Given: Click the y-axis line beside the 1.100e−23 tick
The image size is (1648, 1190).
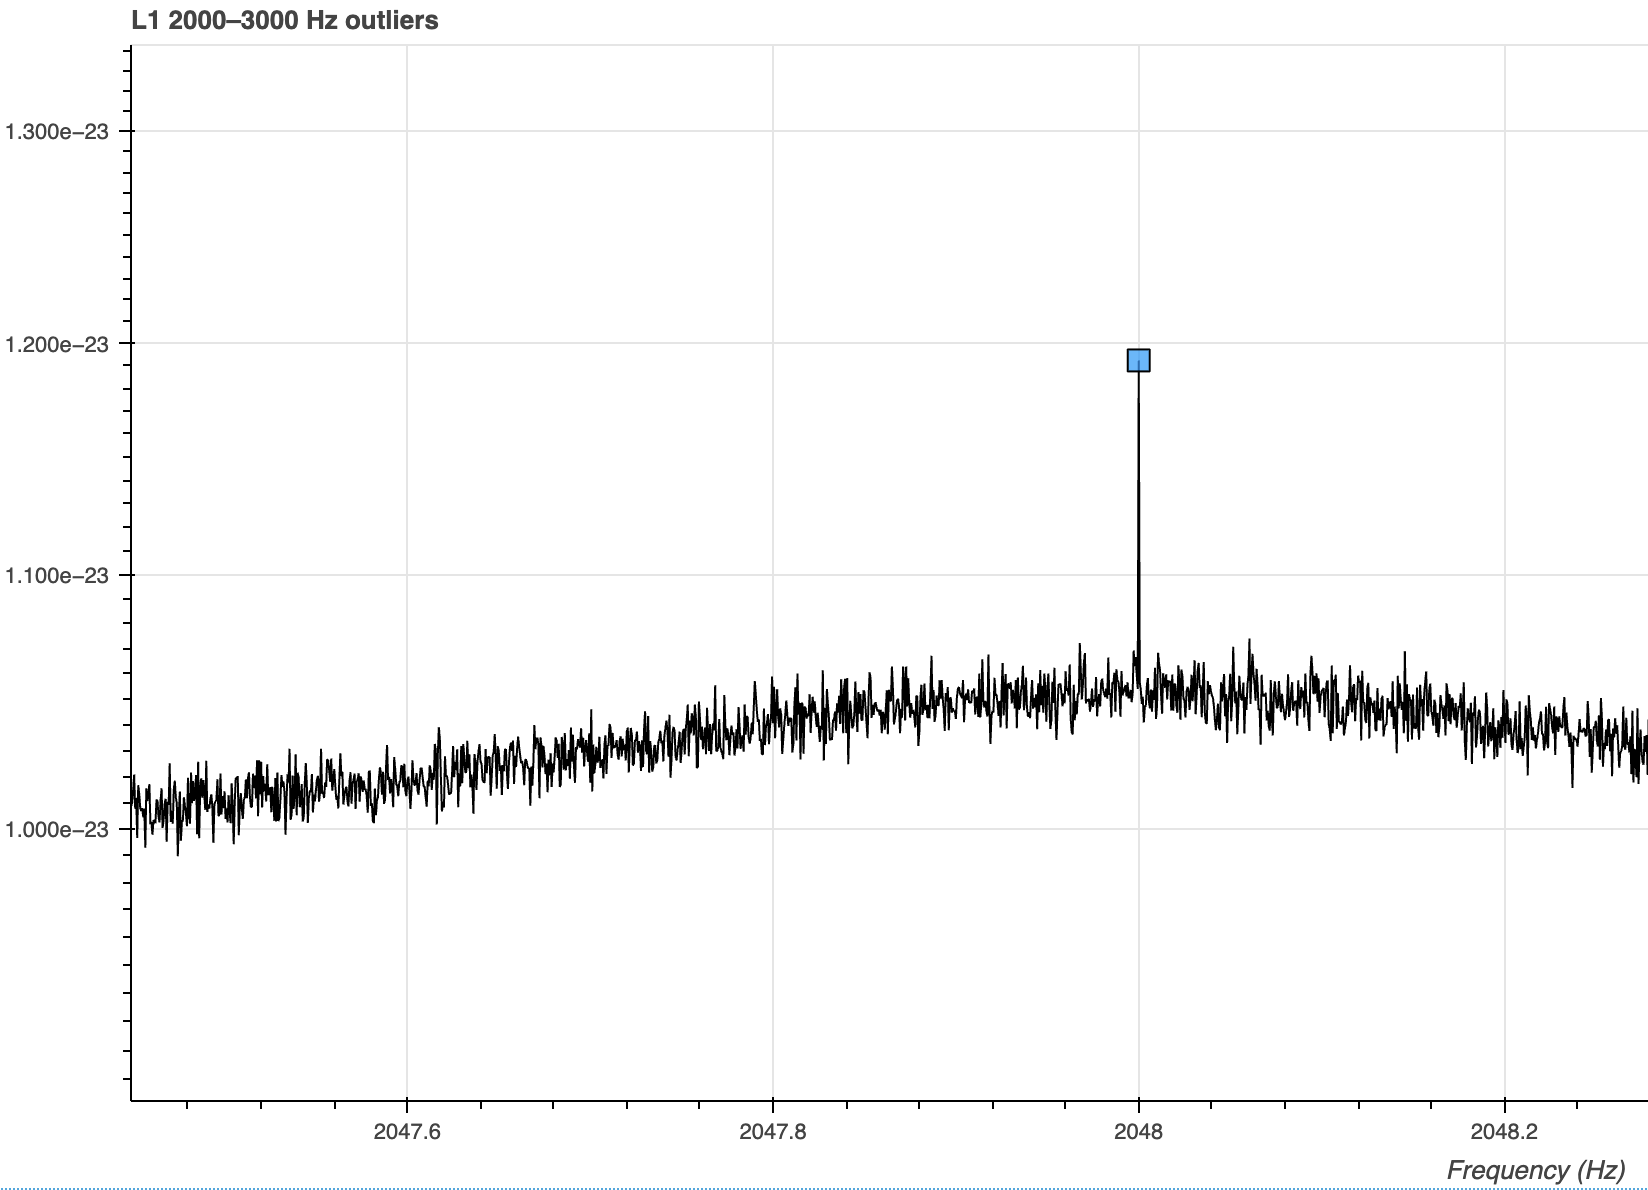Looking at the screenshot, I should [131, 575].
